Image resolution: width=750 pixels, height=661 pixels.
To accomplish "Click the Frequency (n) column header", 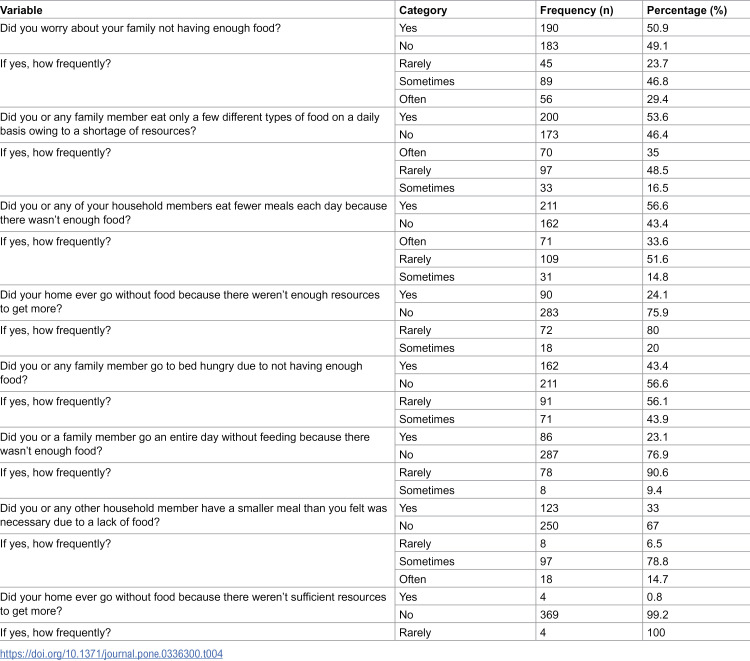I will [576, 10].
